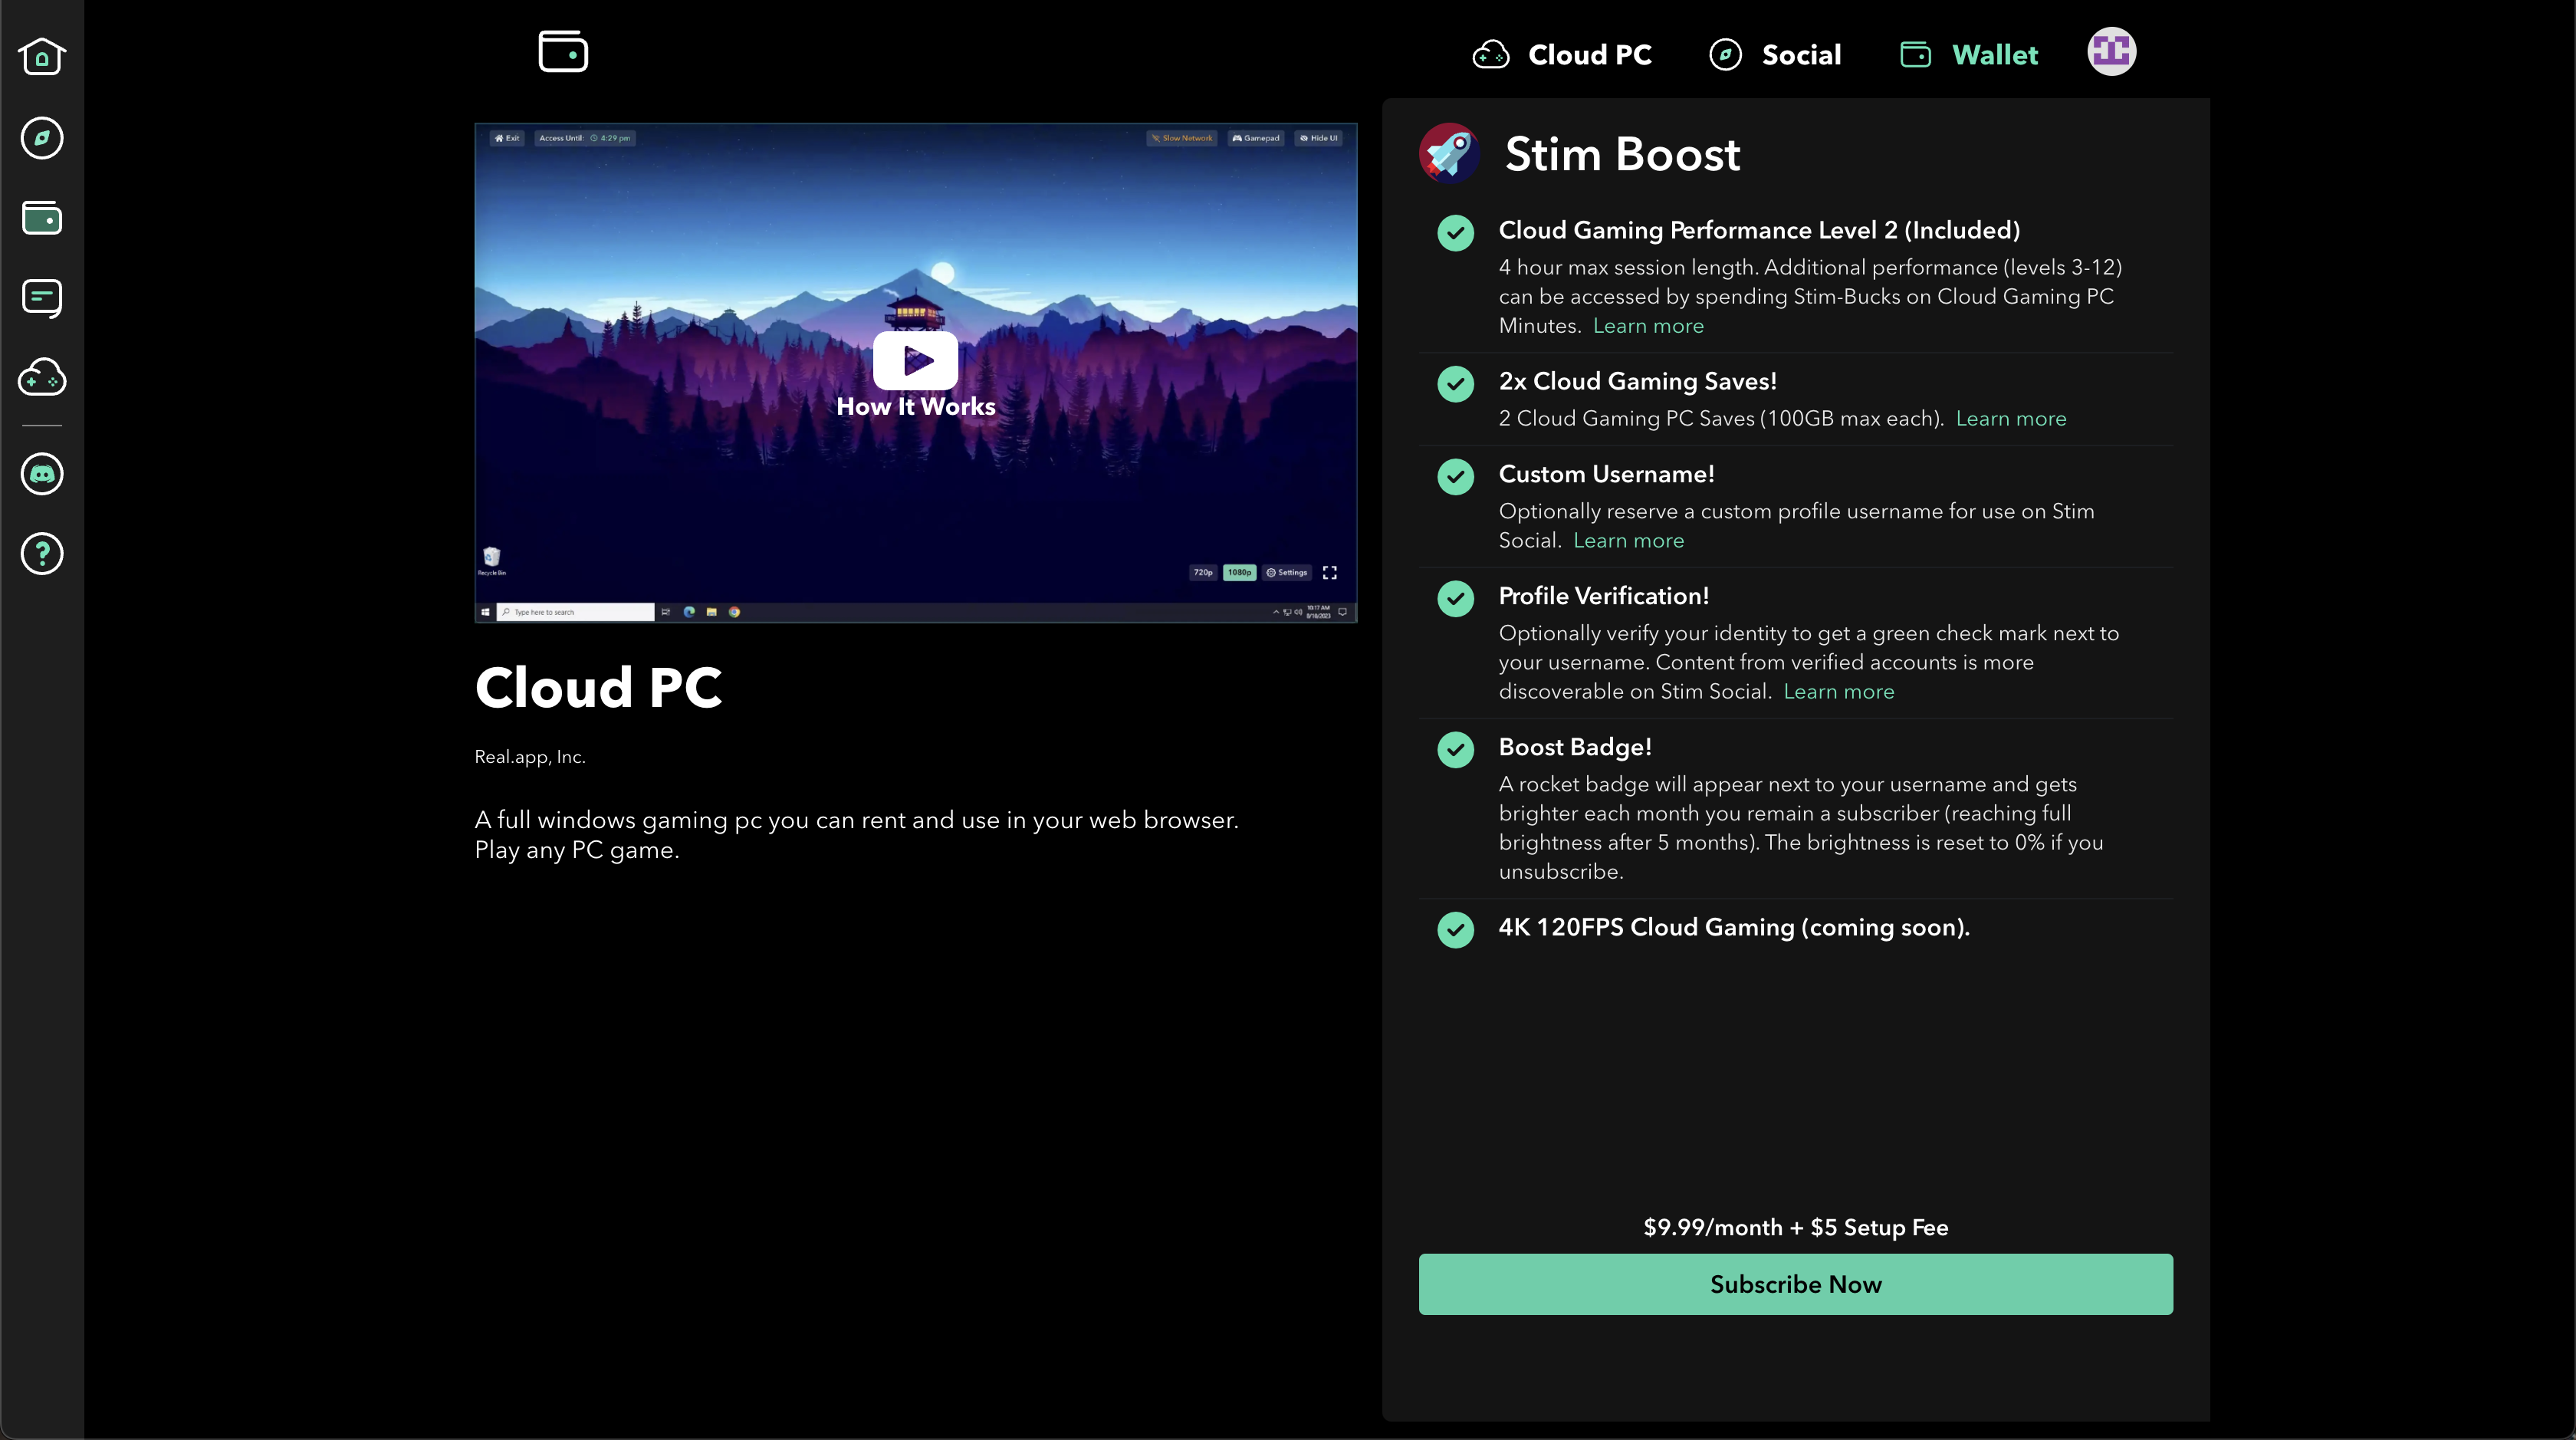Open the chat messages sidebar icon
Viewport: 2576px width, 1440px height.
coord(42,297)
